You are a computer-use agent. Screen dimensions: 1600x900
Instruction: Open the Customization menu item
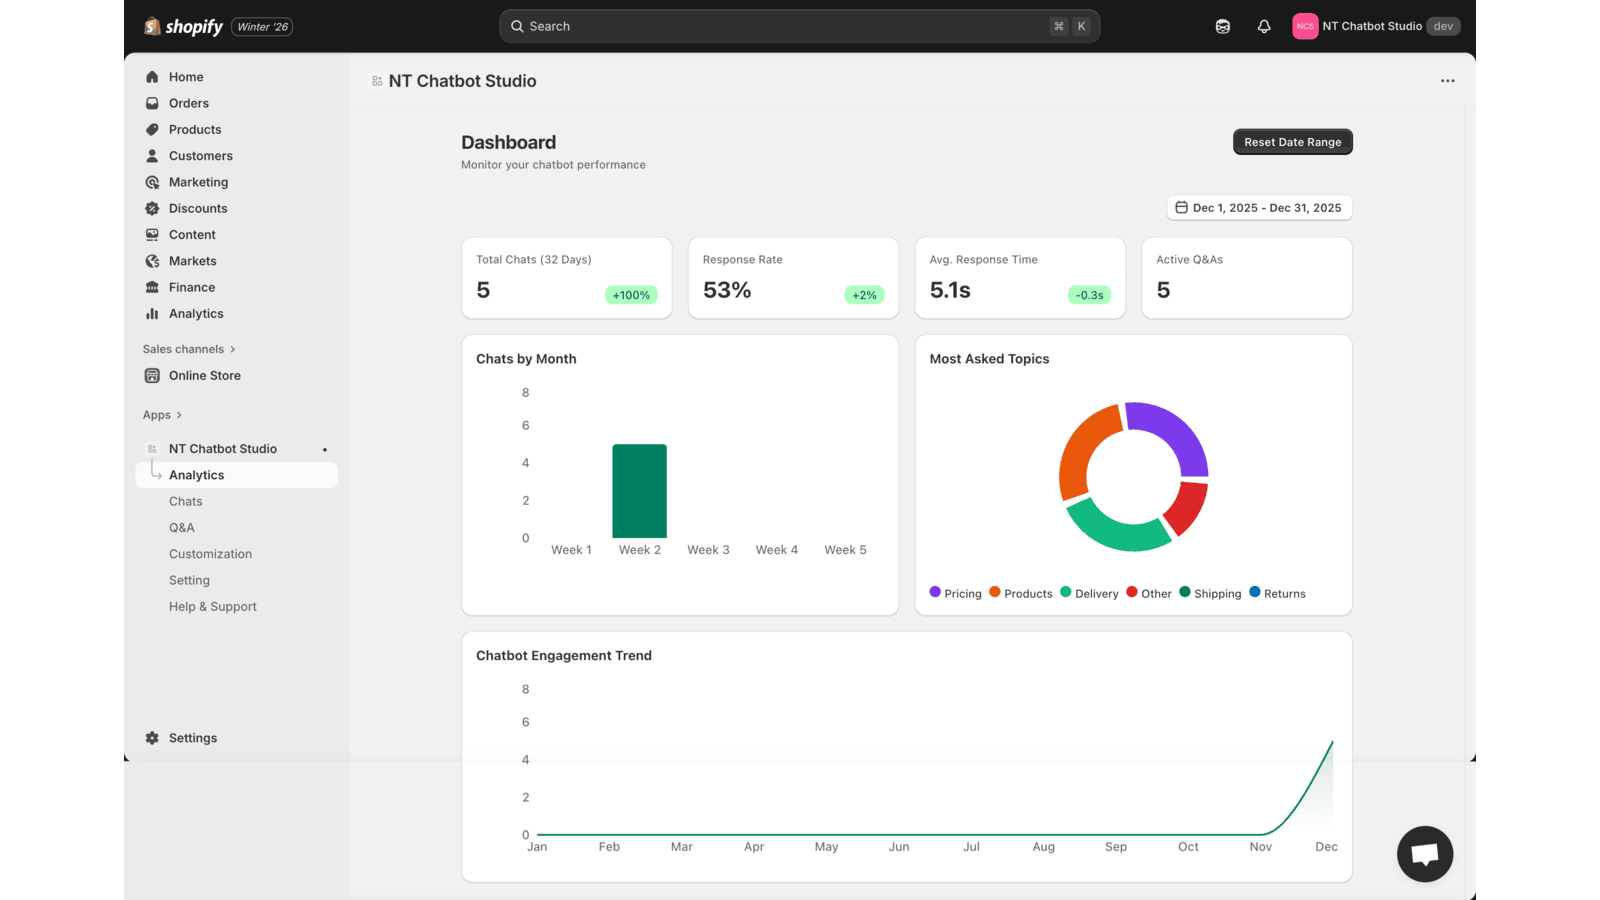tap(210, 554)
